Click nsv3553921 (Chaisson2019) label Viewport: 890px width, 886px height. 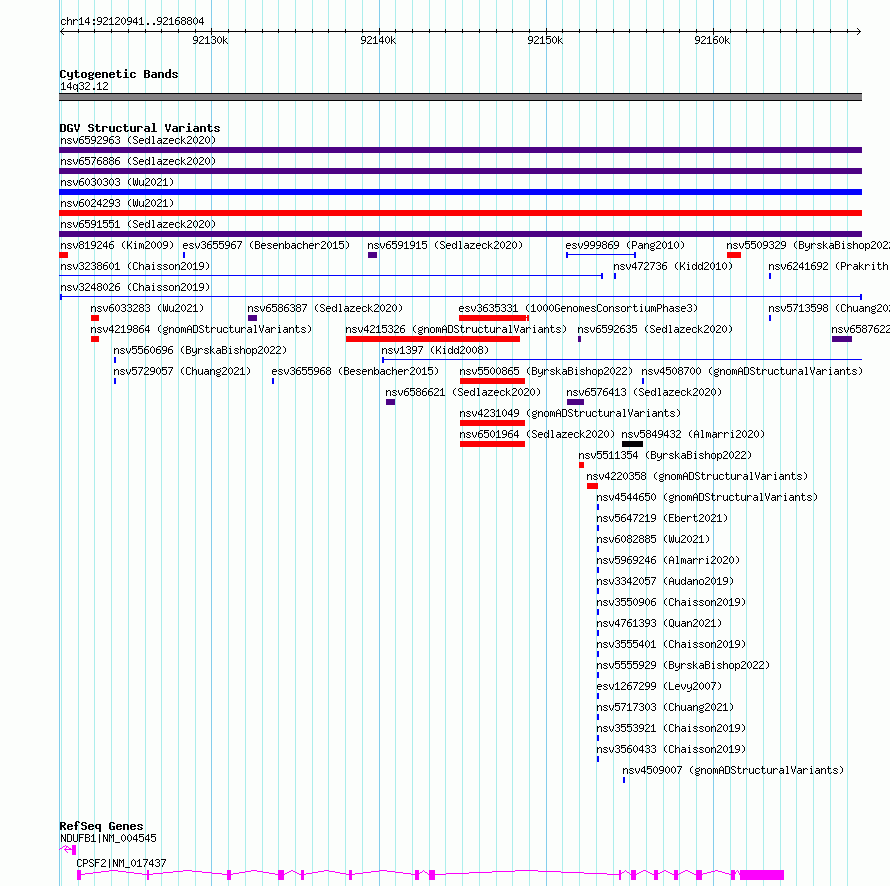[671, 728]
